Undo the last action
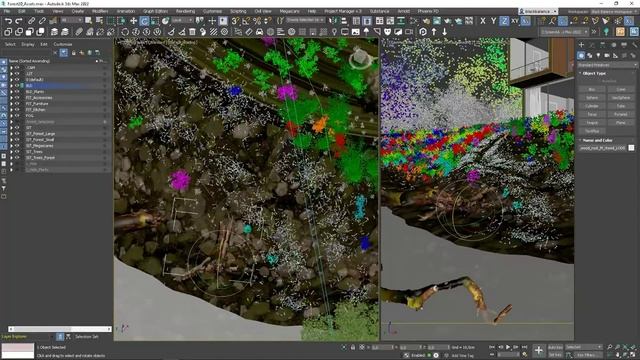The height and width of the screenshot is (360, 640). pyautogui.click(x=8, y=20)
